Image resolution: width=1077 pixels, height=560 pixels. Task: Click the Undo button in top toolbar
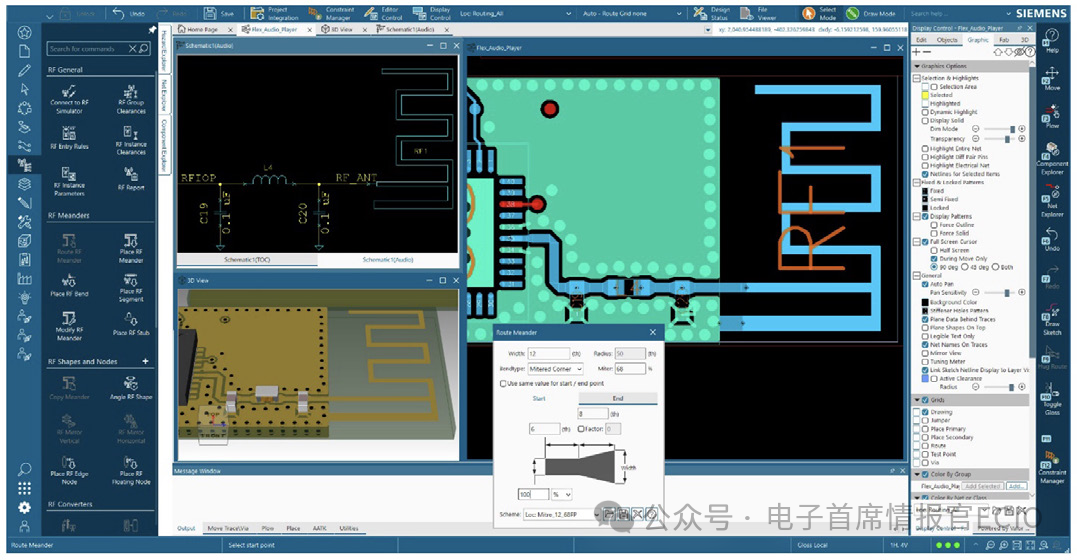coord(128,13)
